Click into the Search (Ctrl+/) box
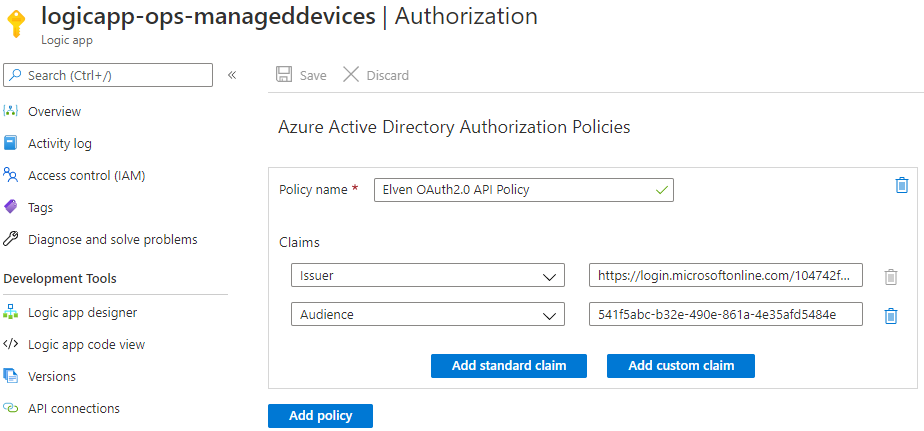 pos(108,75)
